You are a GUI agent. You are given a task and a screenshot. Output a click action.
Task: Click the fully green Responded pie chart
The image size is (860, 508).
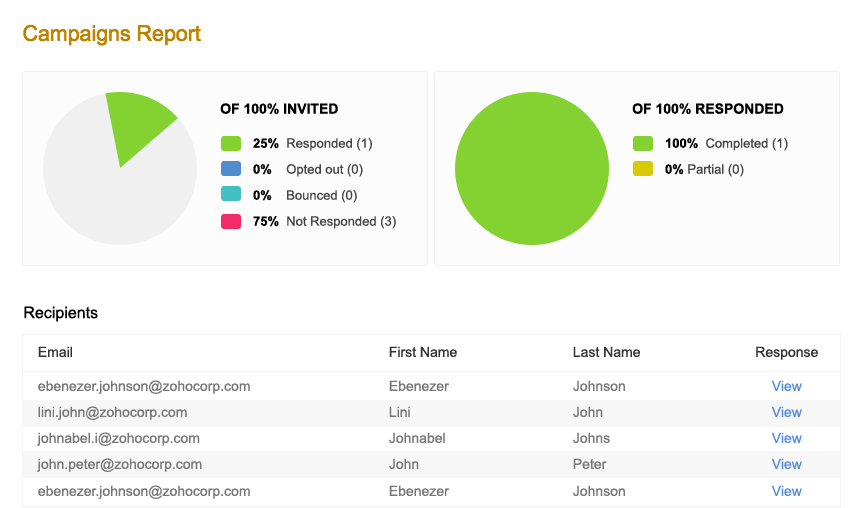531,168
